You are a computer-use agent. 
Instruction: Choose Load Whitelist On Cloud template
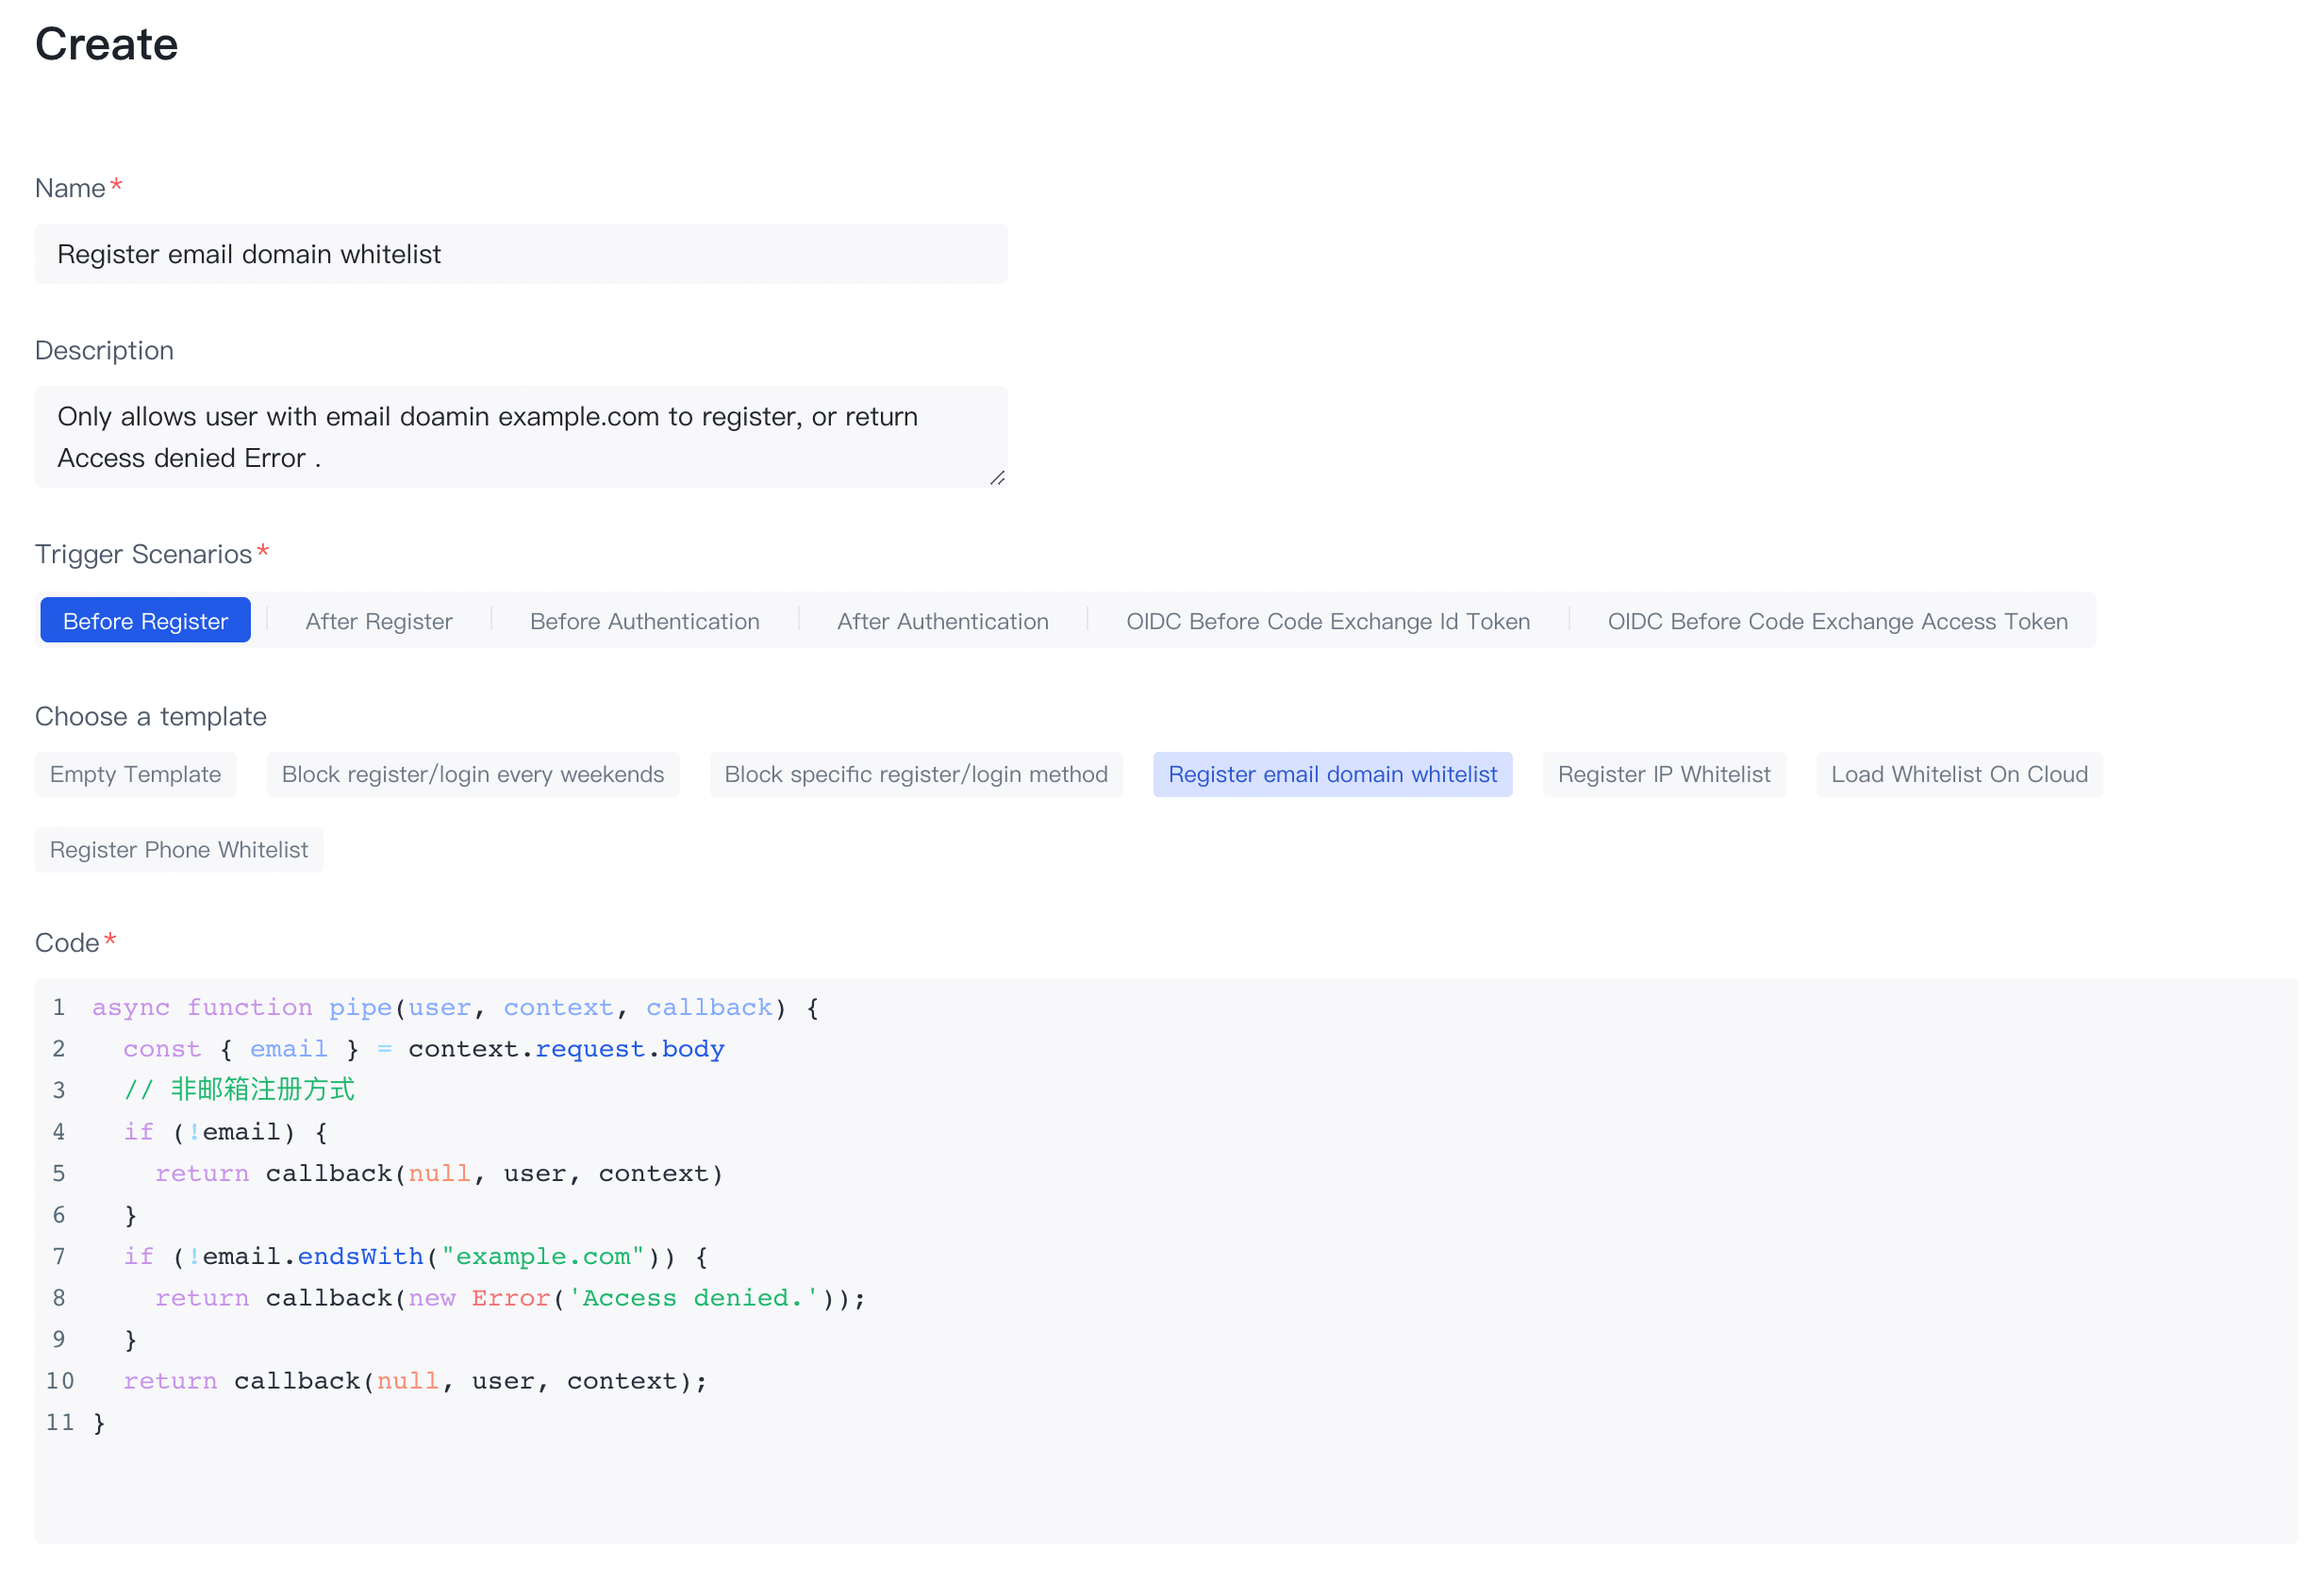pos(1958,774)
